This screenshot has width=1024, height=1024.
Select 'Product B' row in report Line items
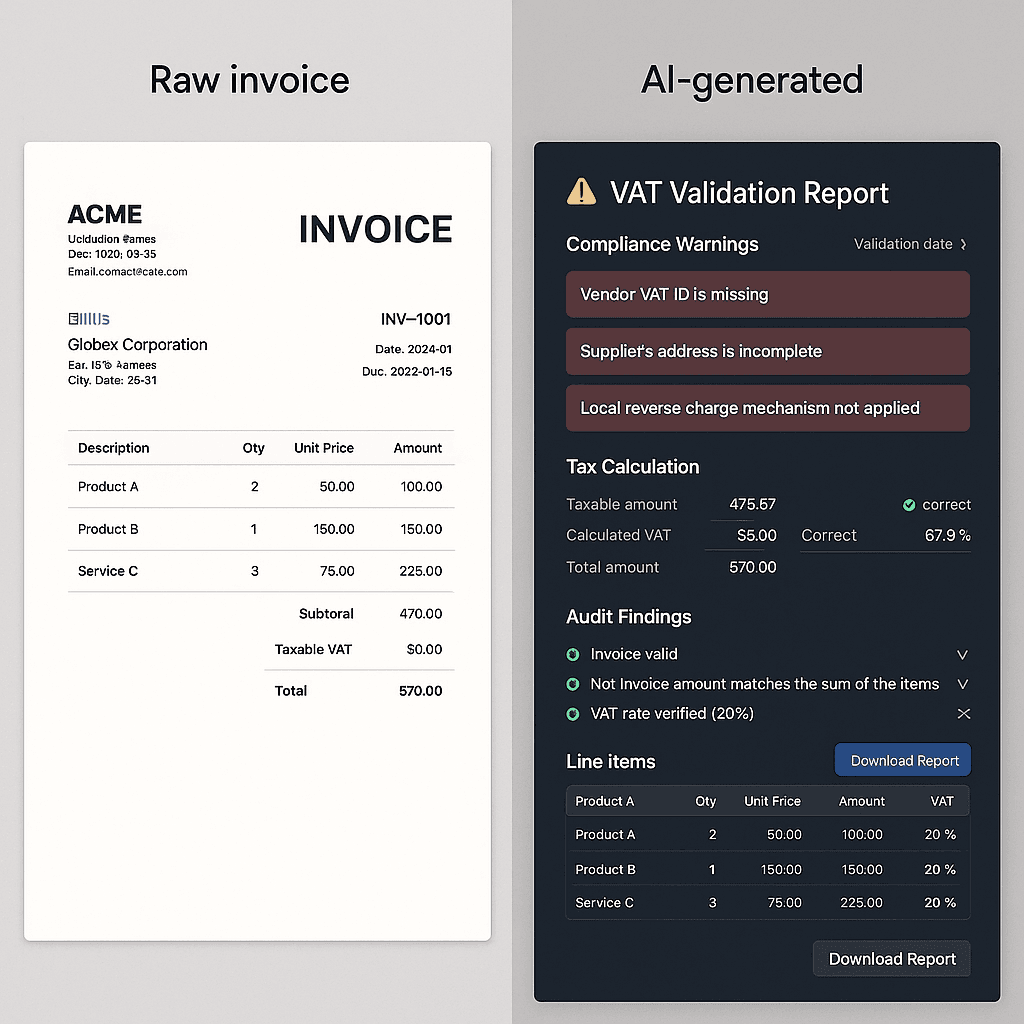[x=767, y=869]
